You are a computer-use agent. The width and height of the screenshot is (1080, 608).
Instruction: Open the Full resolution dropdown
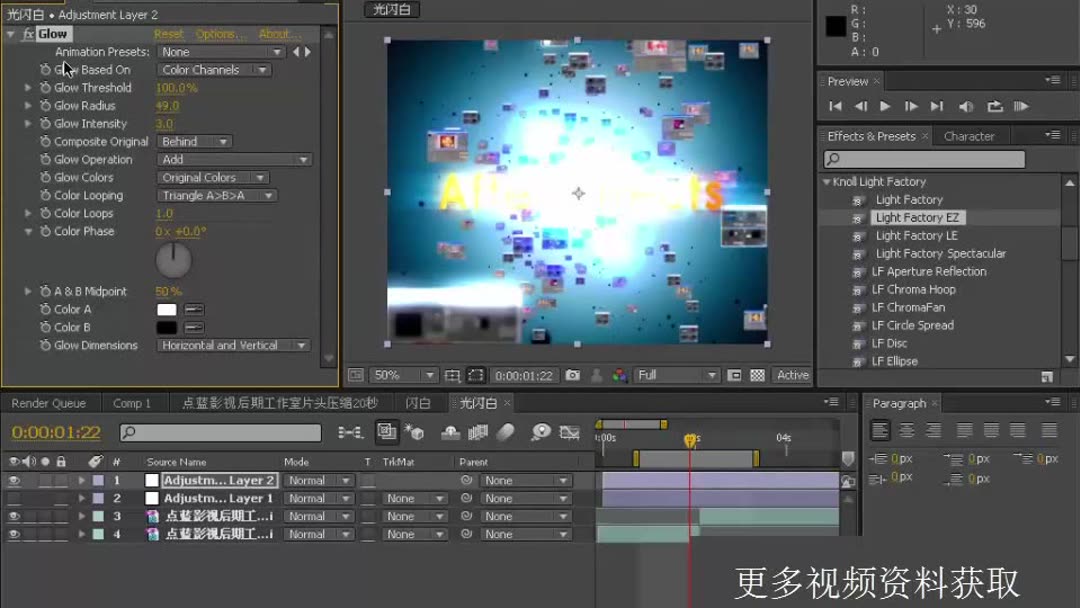coord(676,374)
